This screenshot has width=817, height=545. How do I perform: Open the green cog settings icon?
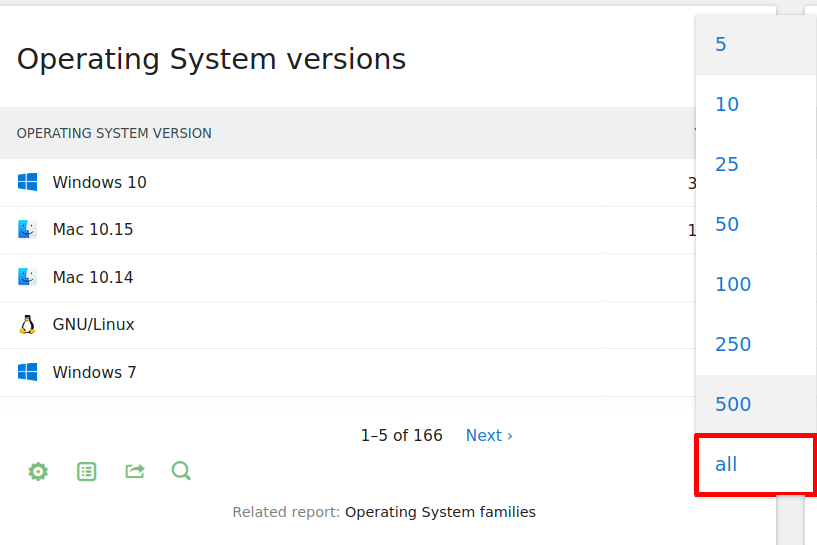(x=38, y=472)
